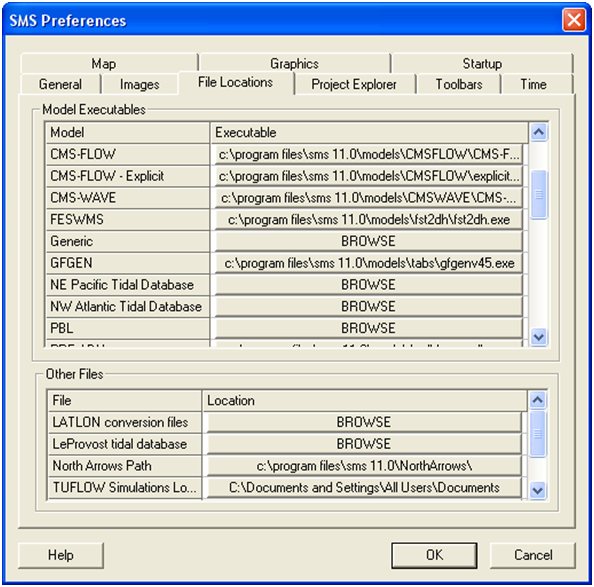The width and height of the screenshot is (594, 587).
Task: Browse for the Generic model executable
Action: coord(369,241)
